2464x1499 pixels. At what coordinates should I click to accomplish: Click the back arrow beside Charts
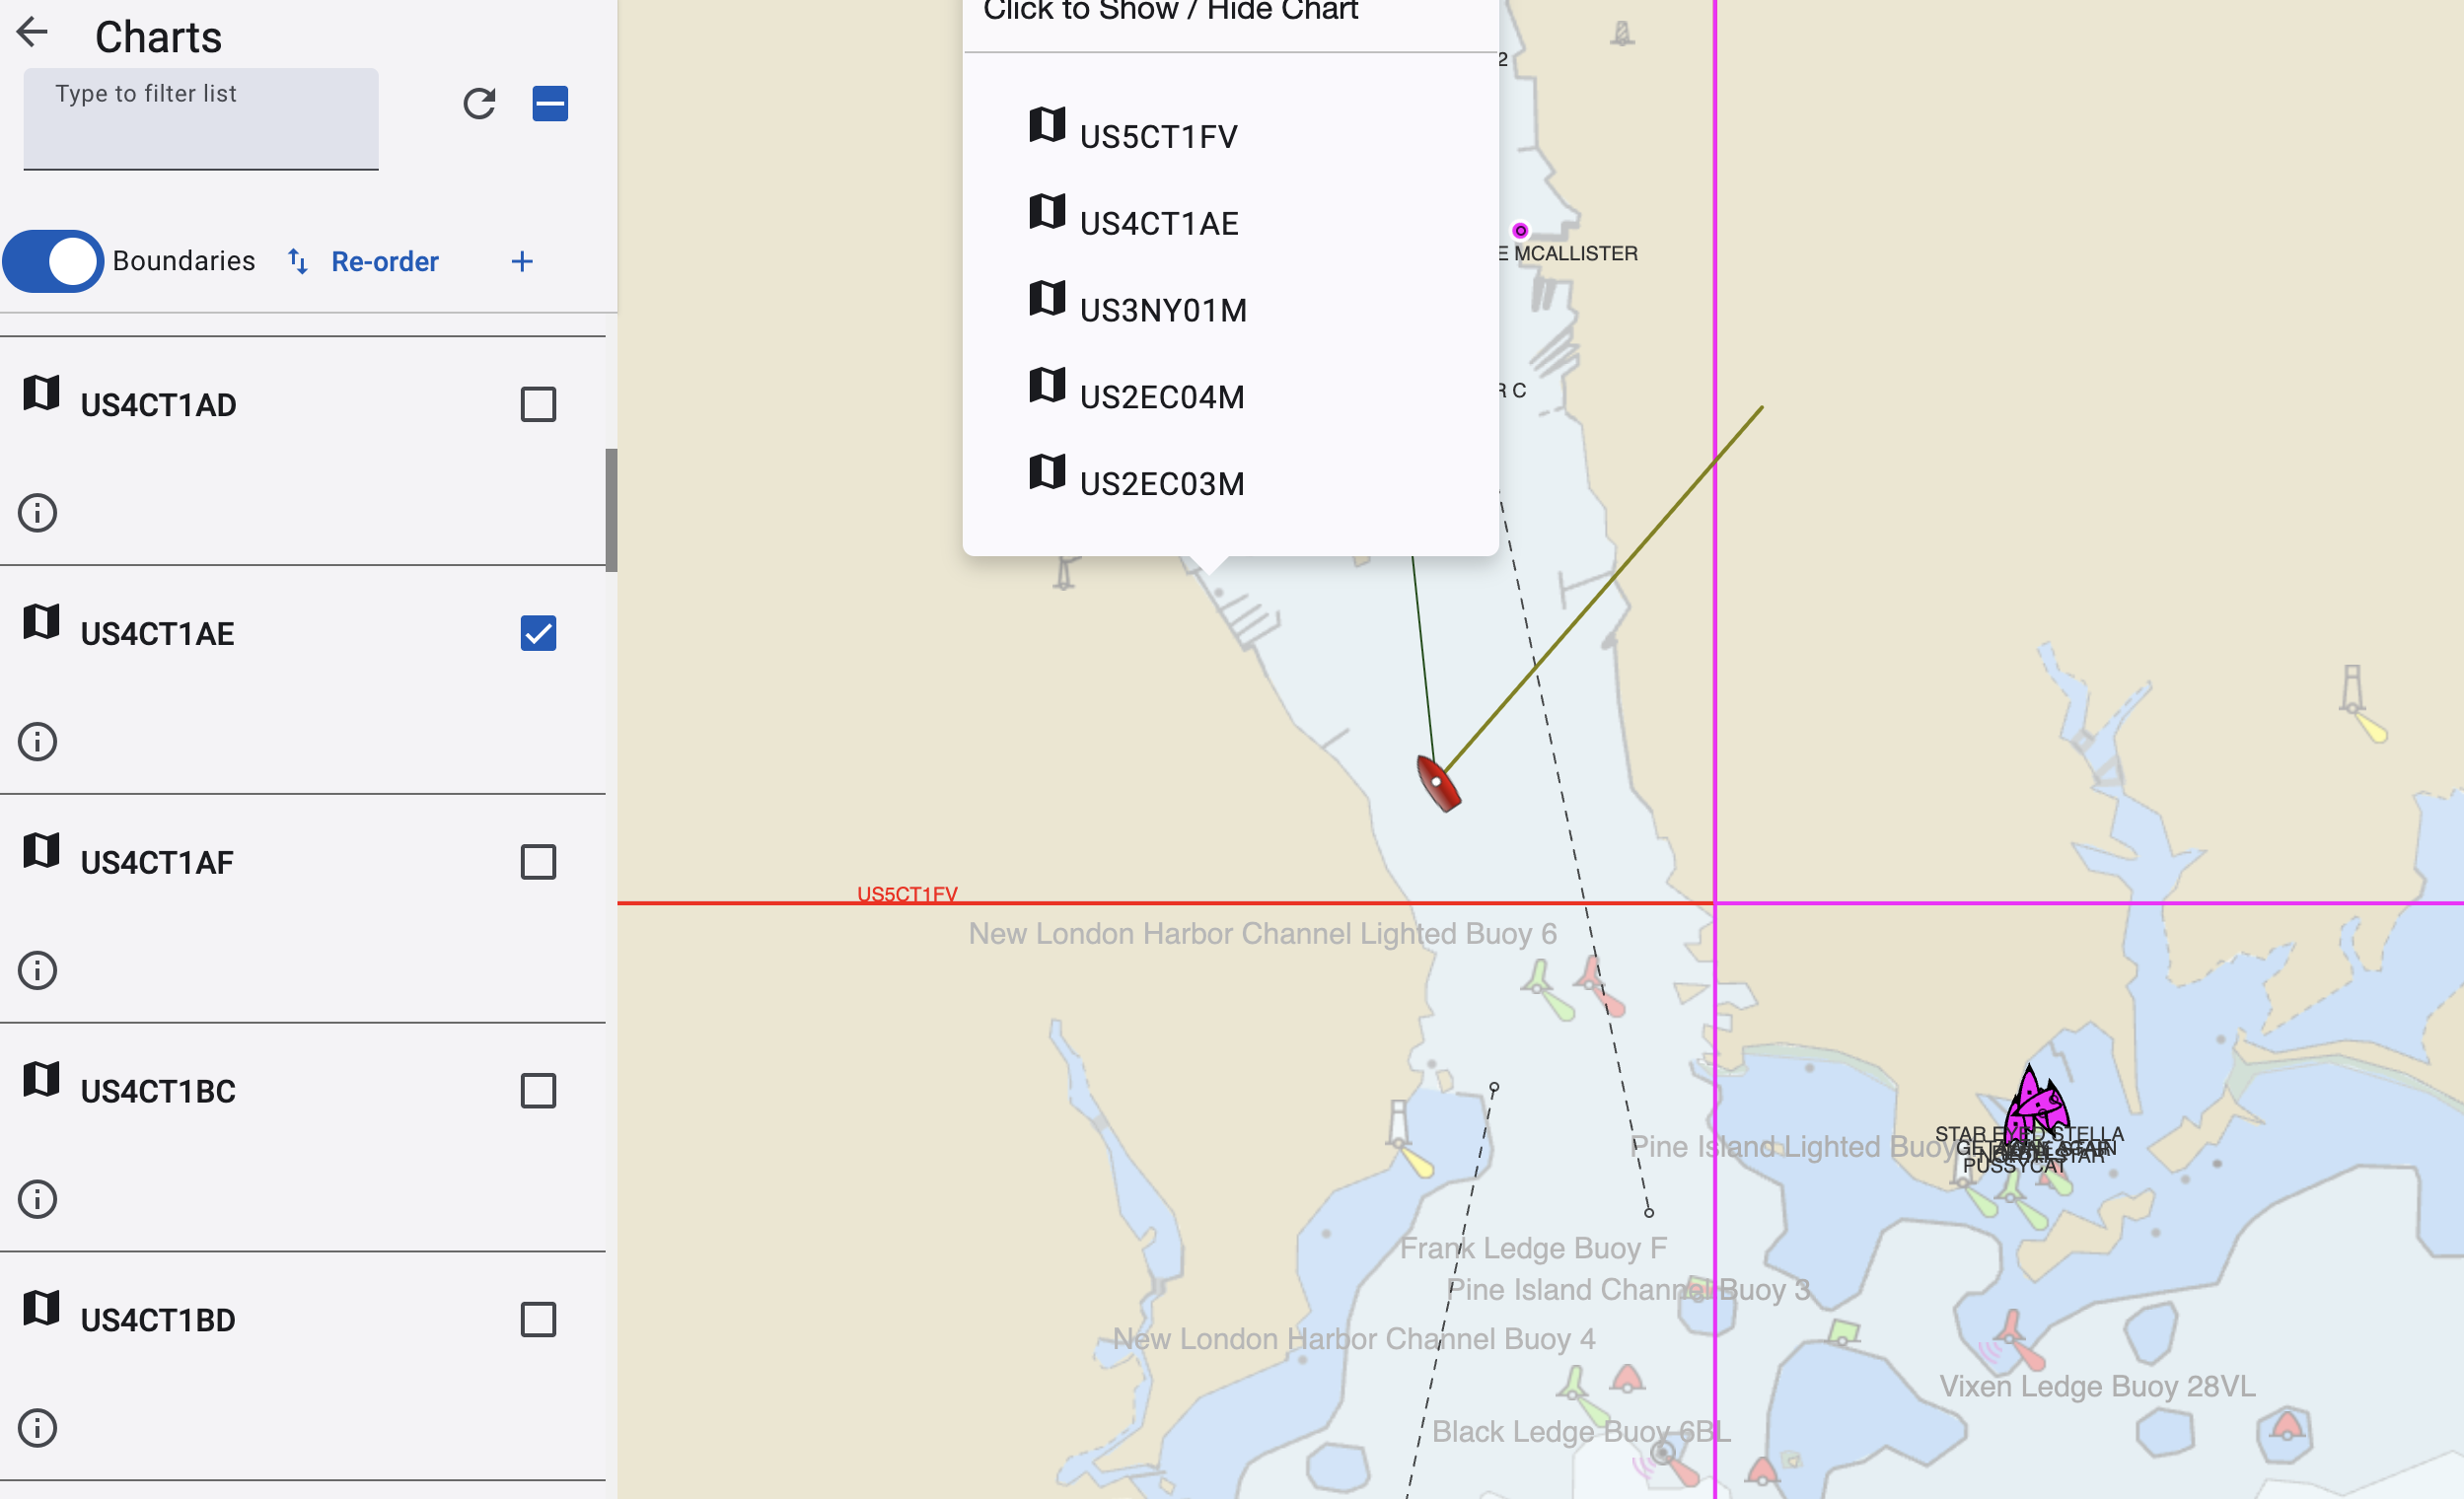point(33,33)
